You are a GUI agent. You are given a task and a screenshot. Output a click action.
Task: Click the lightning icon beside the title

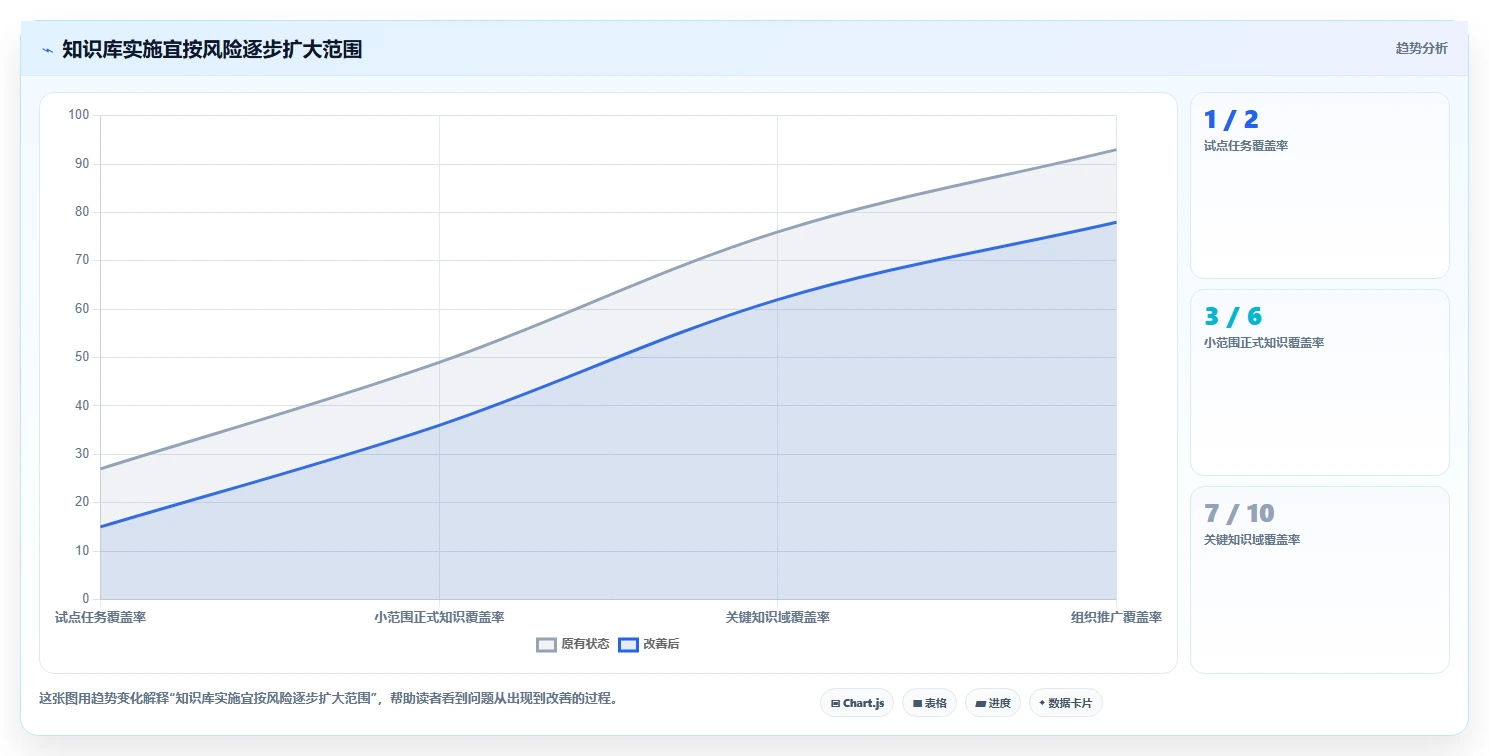pyautogui.click(x=47, y=49)
